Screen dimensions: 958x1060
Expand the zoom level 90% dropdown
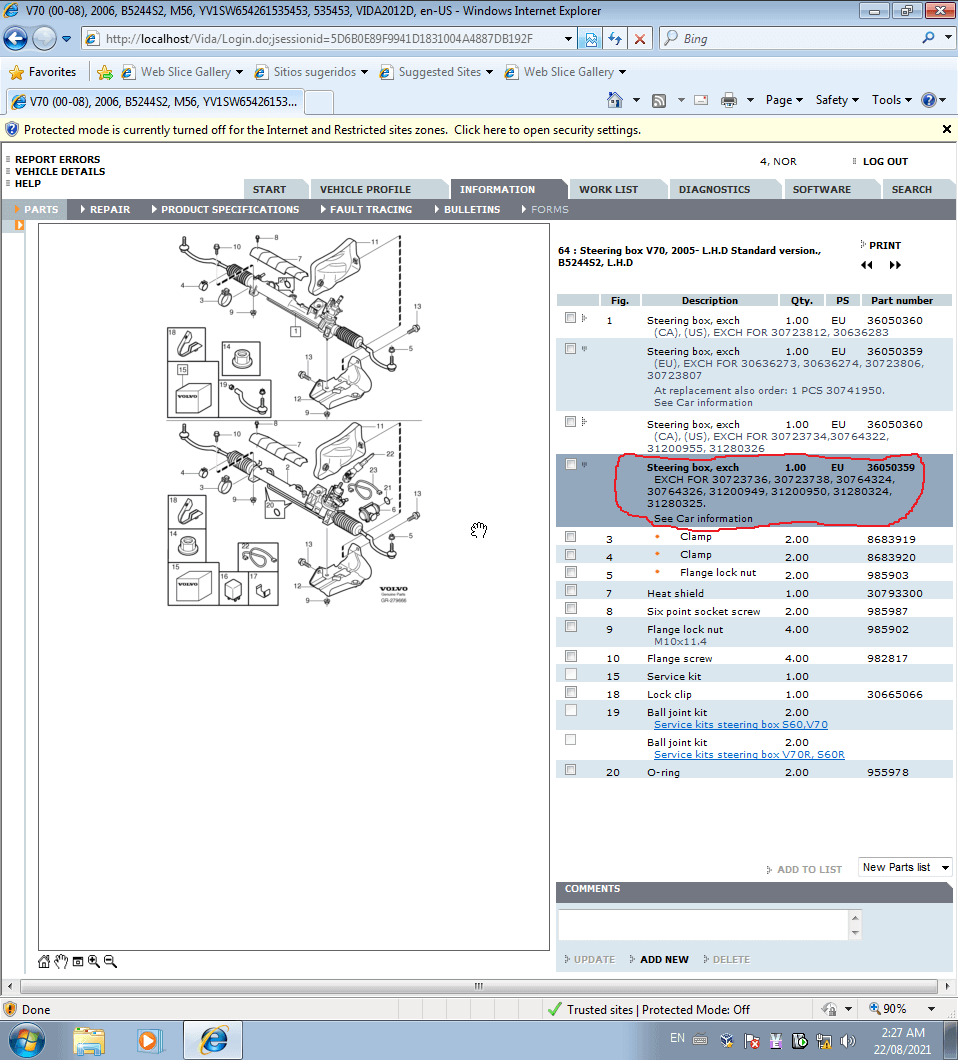click(931, 1009)
